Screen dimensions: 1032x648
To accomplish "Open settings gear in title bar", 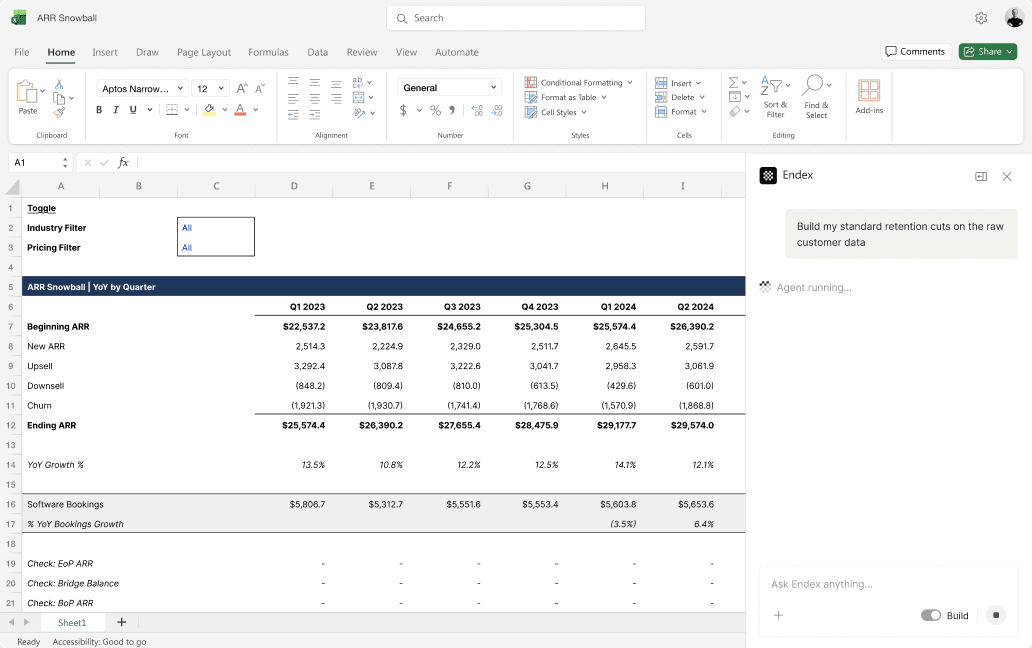I will point(981,18).
